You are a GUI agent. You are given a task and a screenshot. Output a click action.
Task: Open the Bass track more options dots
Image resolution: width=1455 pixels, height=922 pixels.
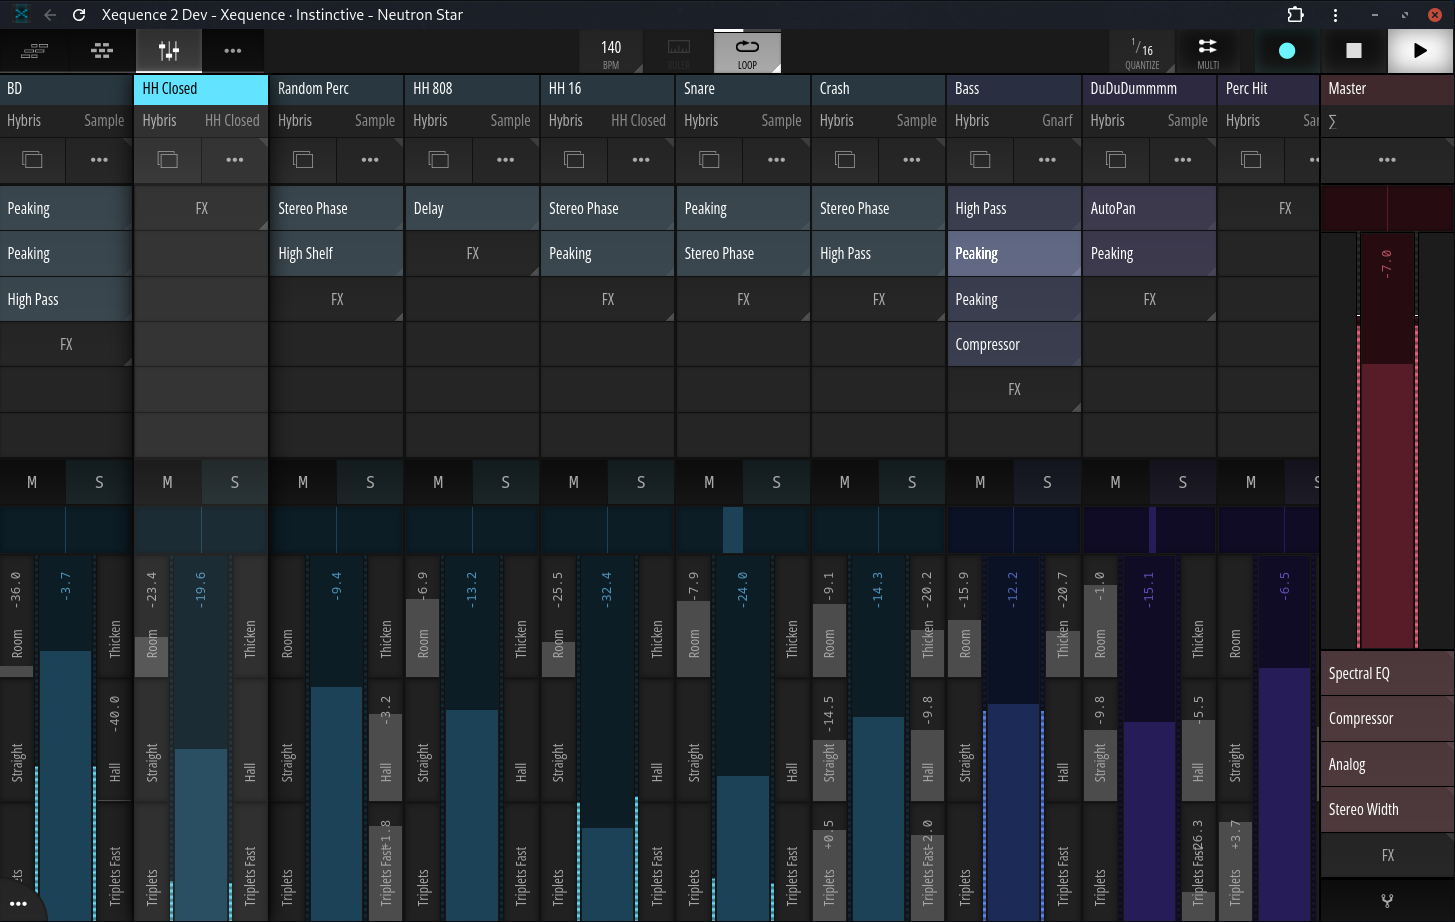(1047, 160)
